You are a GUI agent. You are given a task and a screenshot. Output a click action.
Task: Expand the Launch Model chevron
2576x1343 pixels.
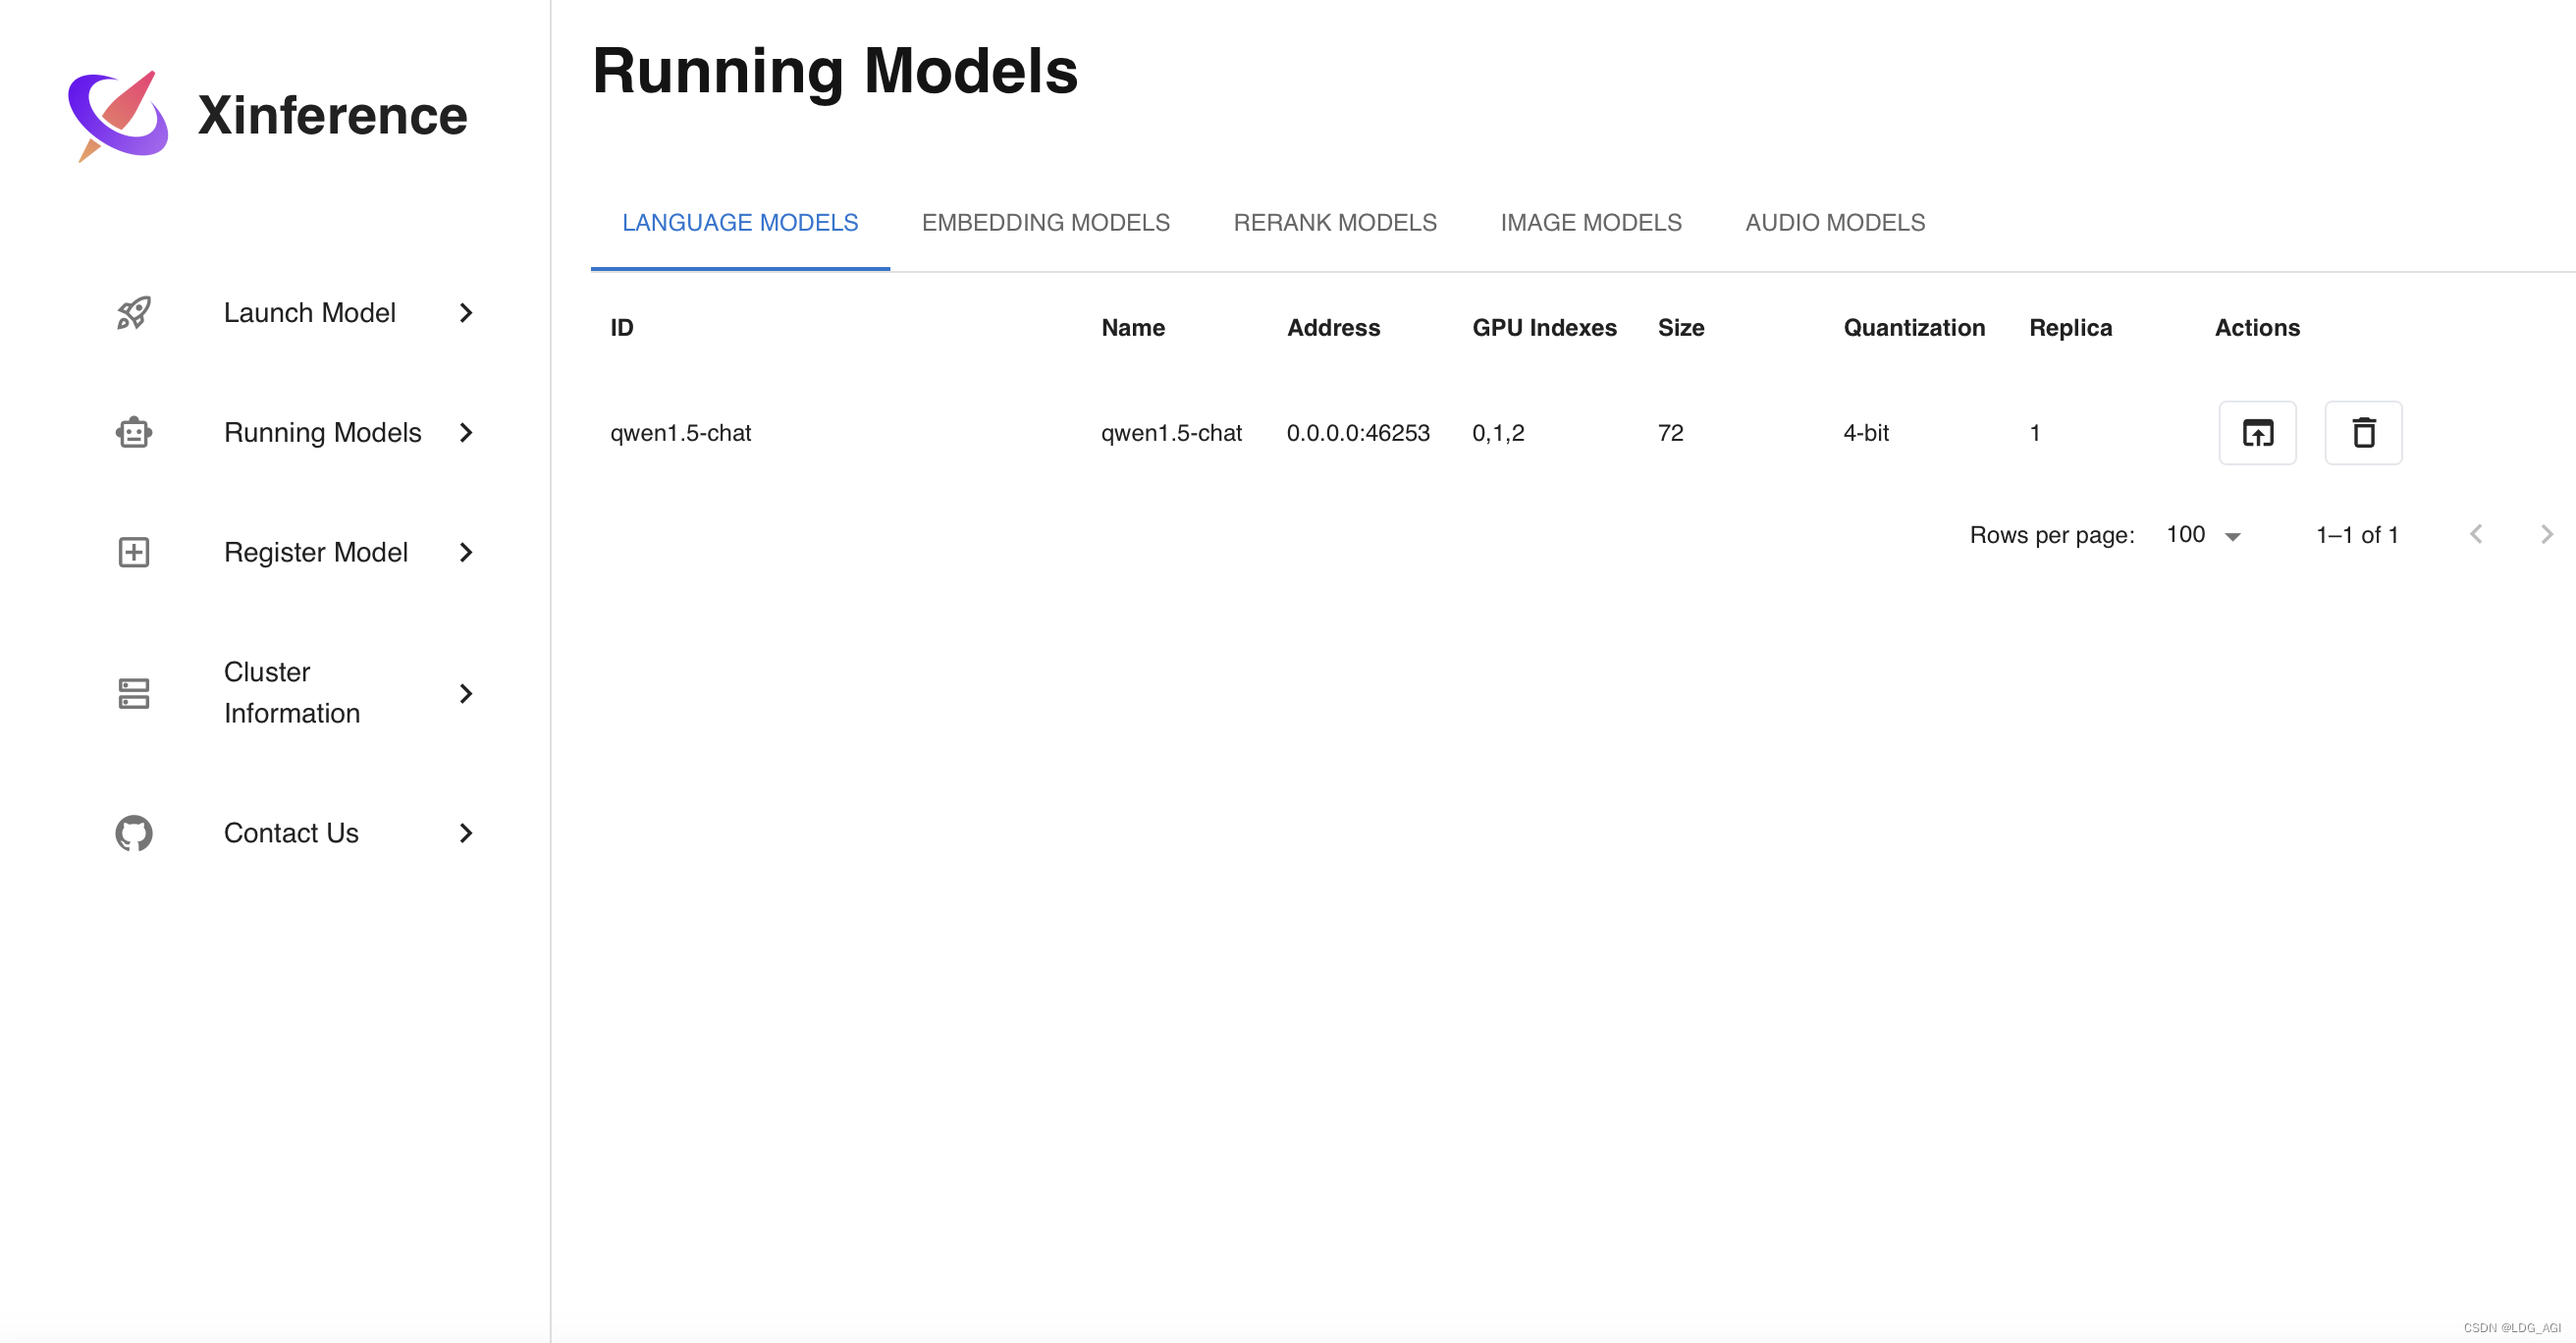466,313
